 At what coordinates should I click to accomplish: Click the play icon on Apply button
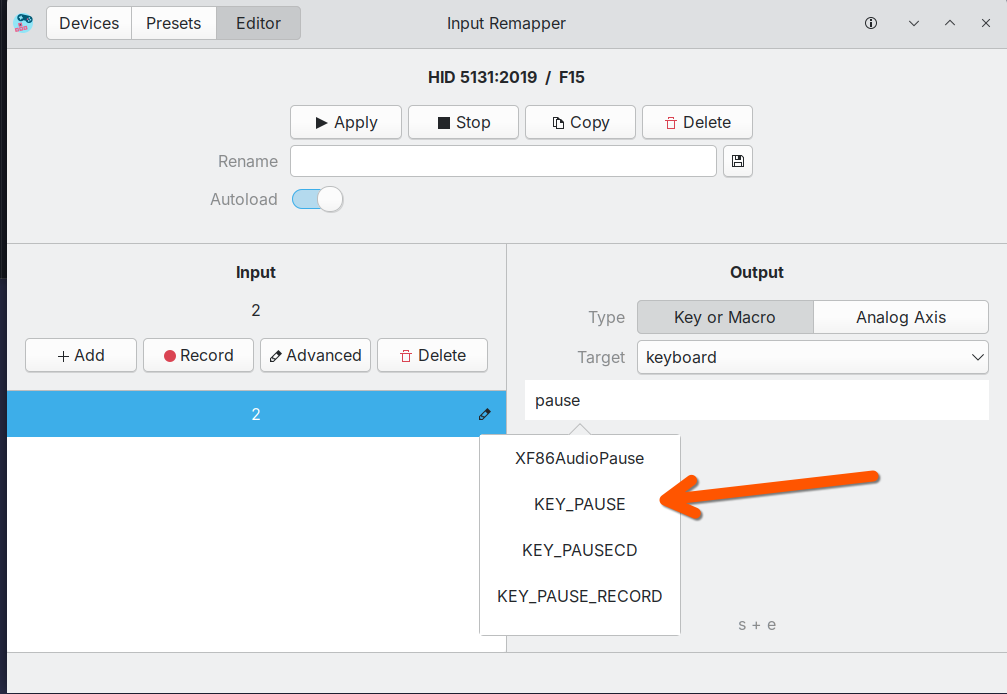(x=321, y=122)
